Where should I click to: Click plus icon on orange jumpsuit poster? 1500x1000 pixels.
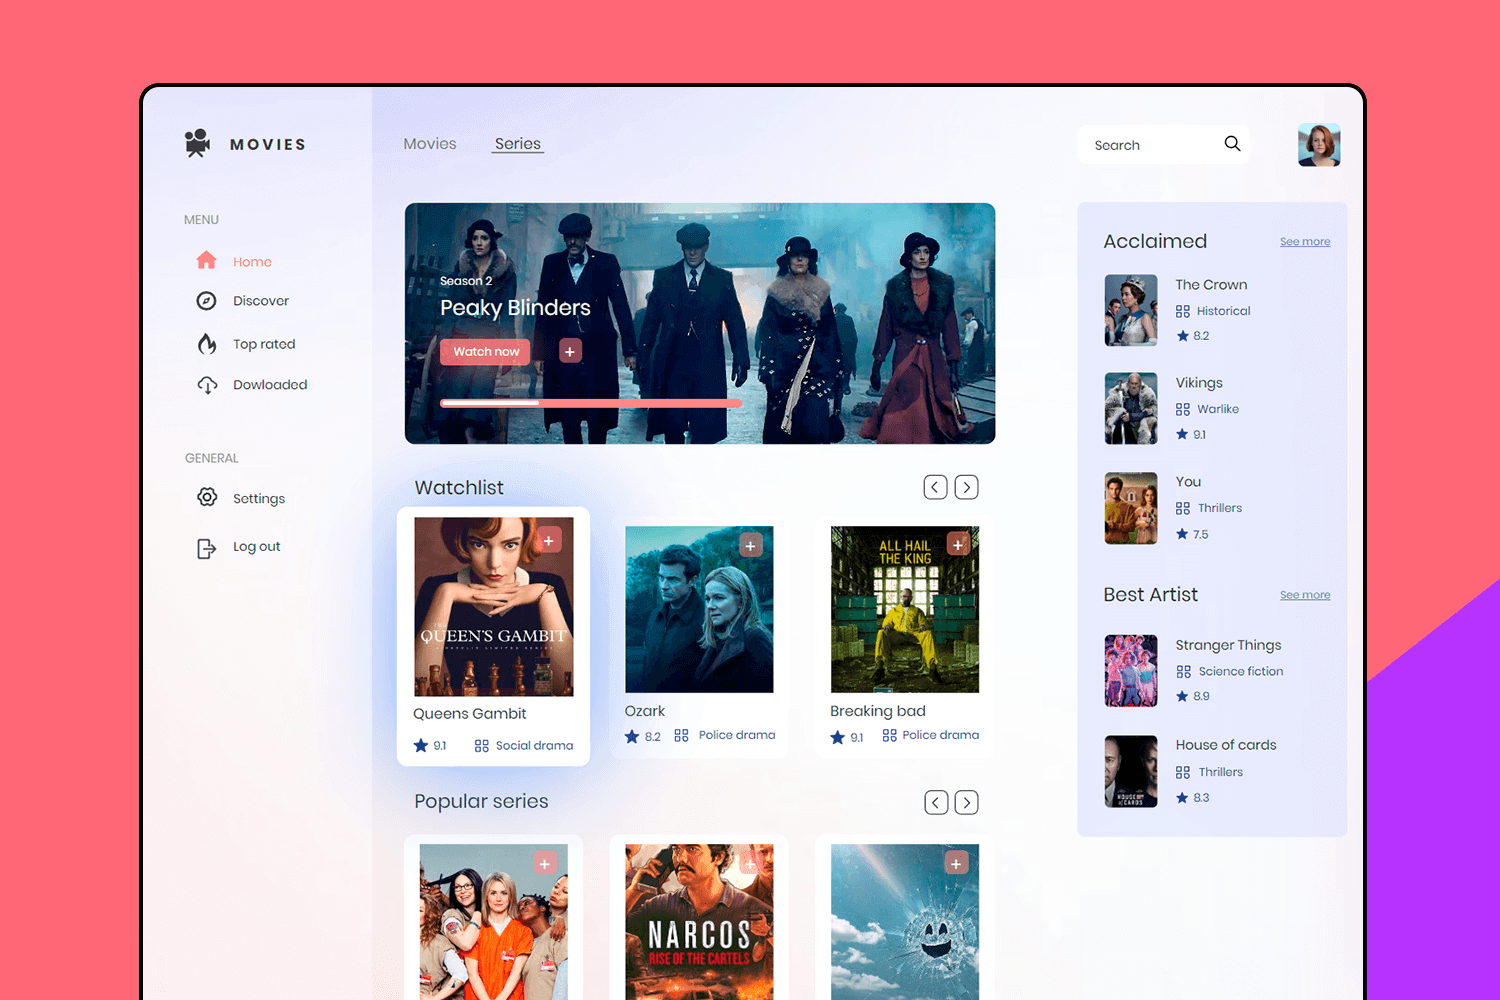tap(545, 863)
